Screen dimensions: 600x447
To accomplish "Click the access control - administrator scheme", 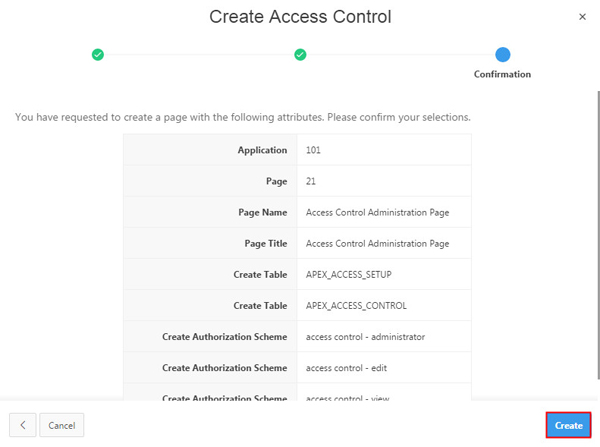I will point(365,337).
